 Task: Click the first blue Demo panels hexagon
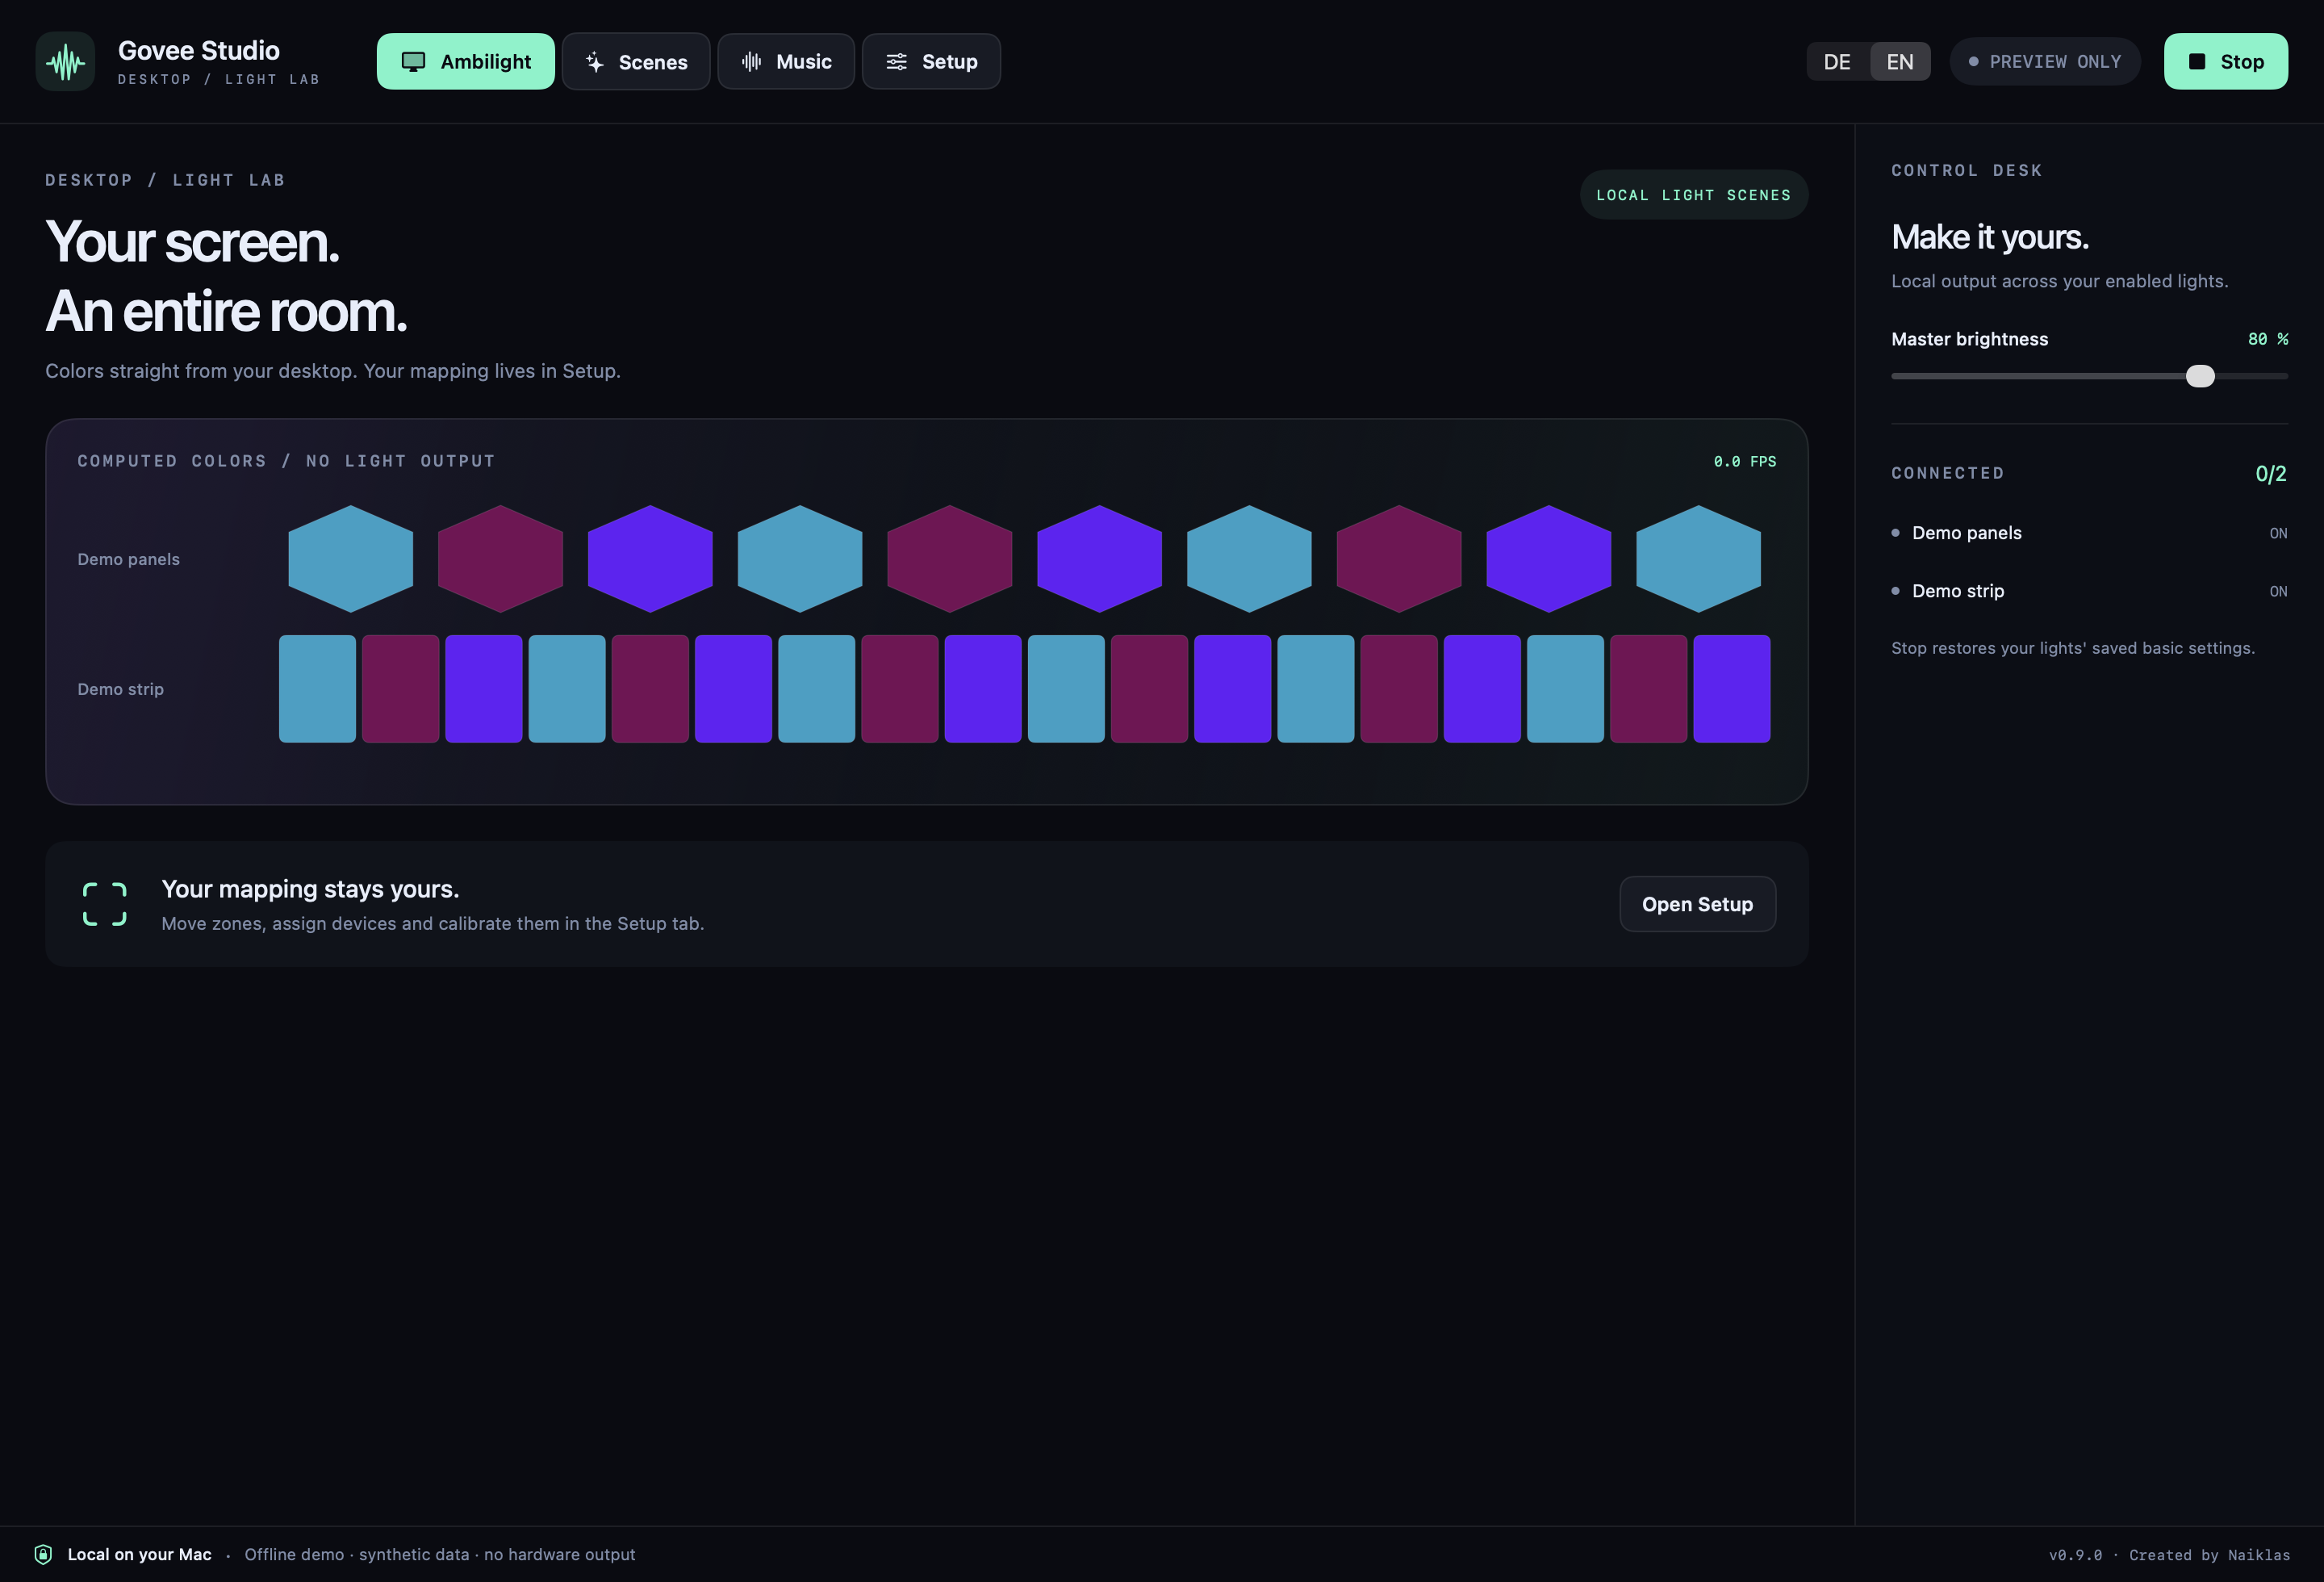pos(351,559)
